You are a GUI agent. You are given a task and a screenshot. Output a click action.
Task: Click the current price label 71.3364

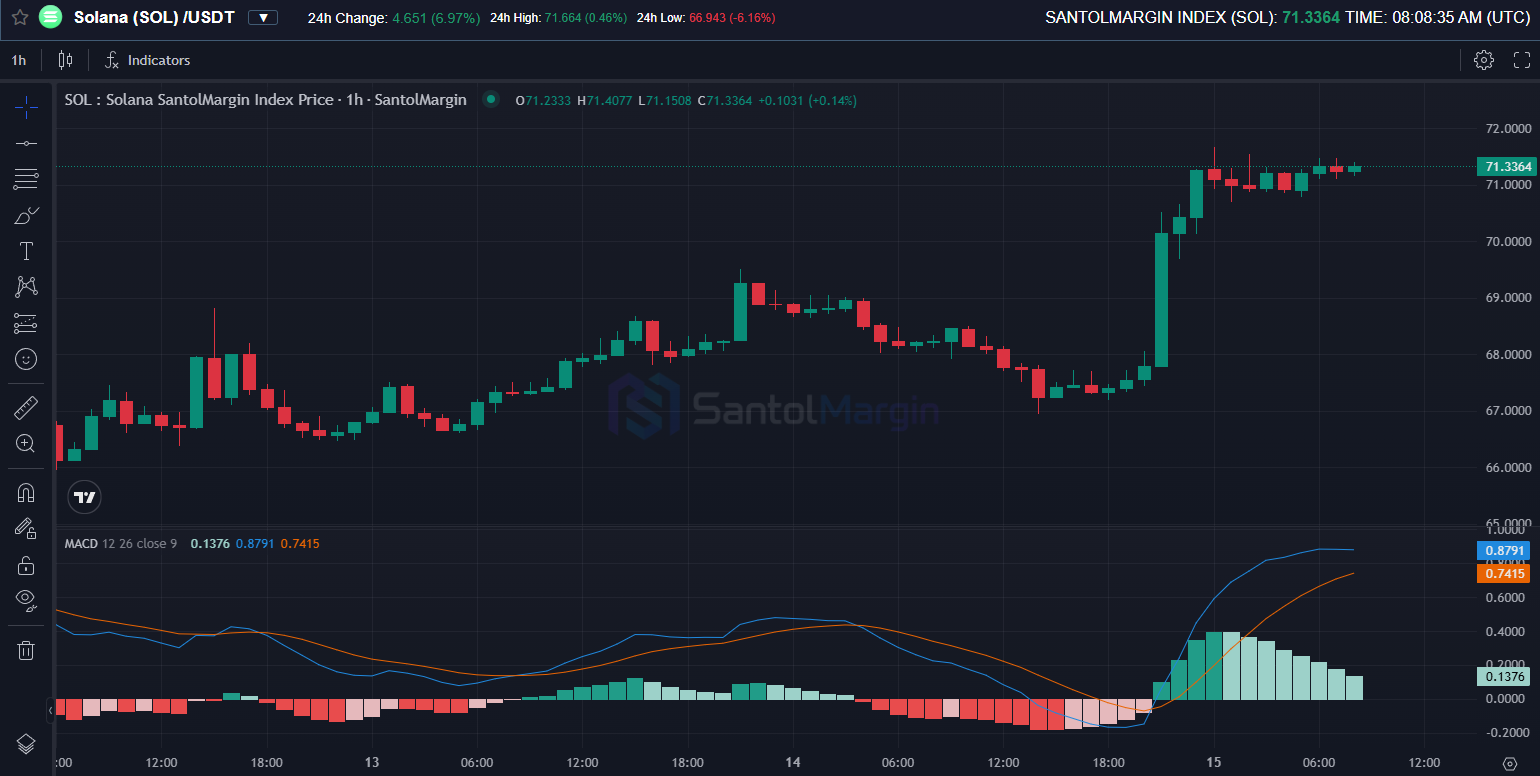click(x=1505, y=166)
